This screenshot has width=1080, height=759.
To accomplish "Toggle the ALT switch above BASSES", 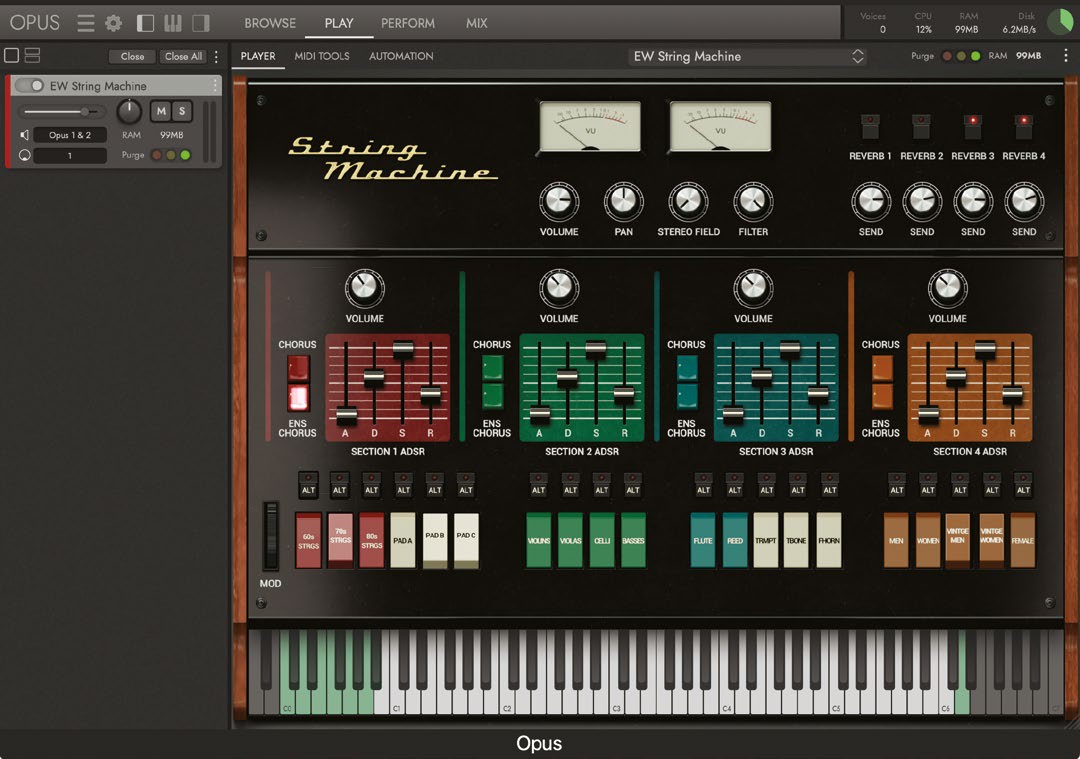I will coord(633,484).
